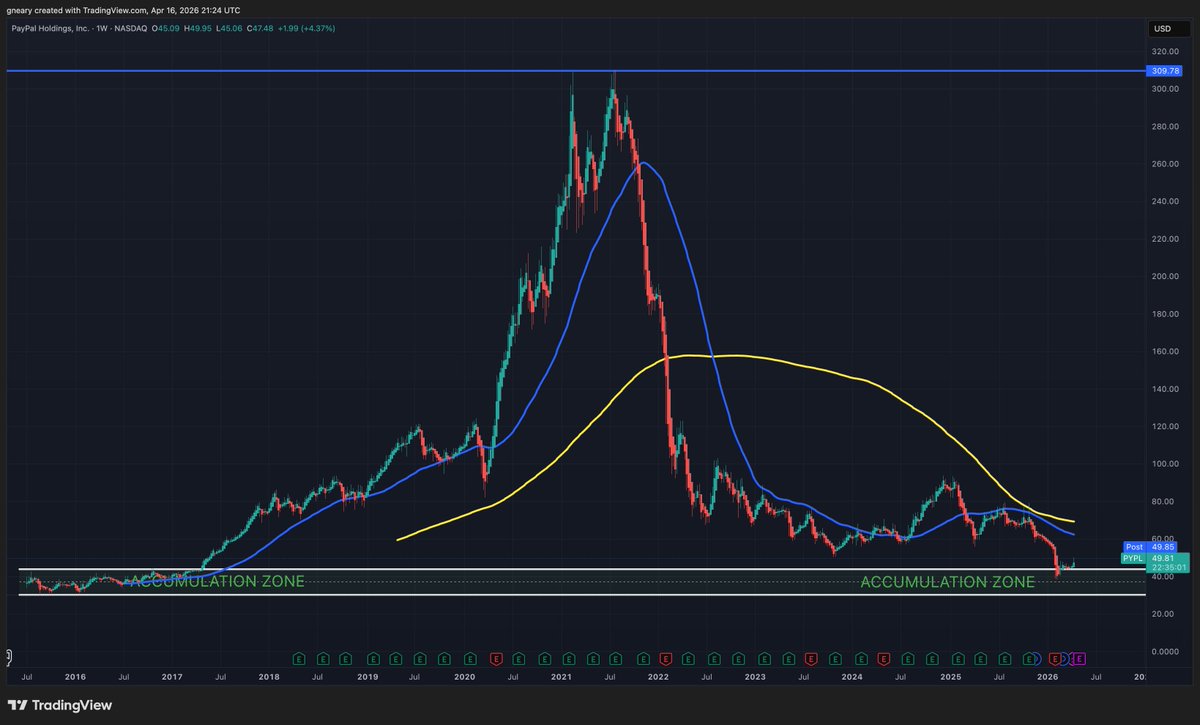The height and width of the screenshot is (725, 1200).
Task: Select the red earnings marker near mid-2020
Action: tap(497, 659)
